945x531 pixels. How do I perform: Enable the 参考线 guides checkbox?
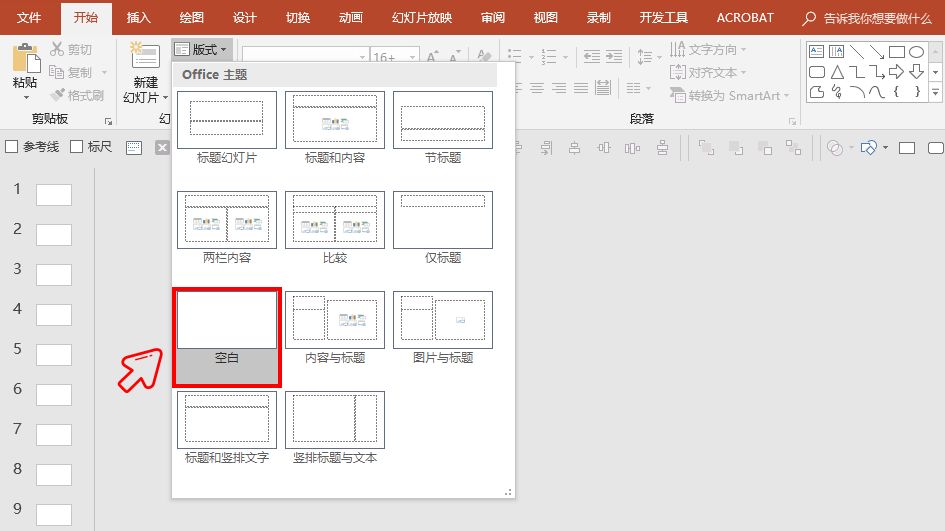(11, 146)
